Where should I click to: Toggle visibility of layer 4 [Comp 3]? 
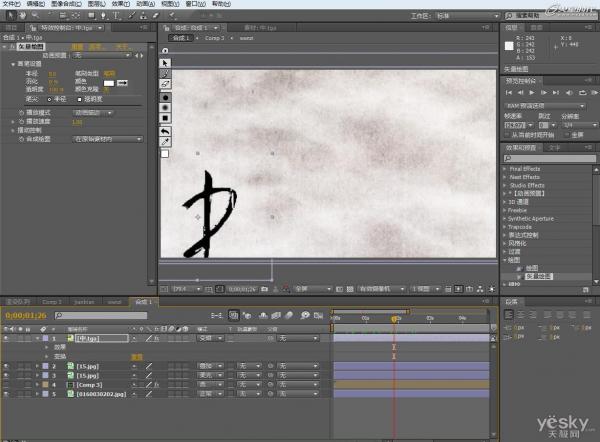[6, 385]
